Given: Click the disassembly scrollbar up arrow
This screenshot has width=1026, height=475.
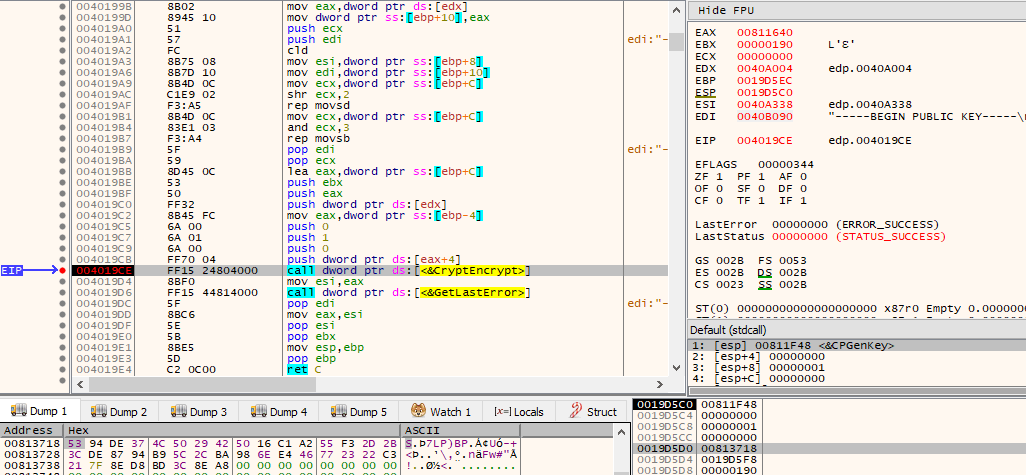Looking at the screenshot, I should [677, 9].
